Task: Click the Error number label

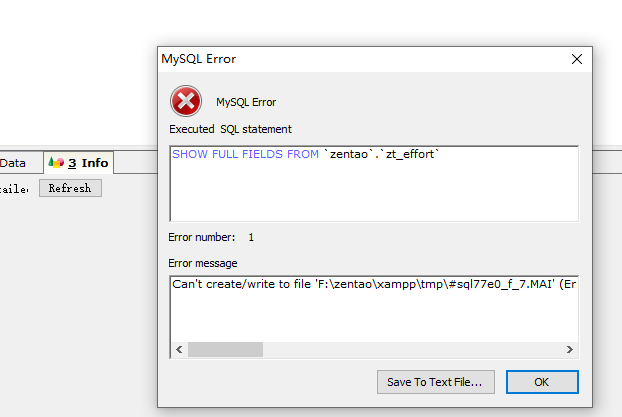Action: [x=201, y=237]
